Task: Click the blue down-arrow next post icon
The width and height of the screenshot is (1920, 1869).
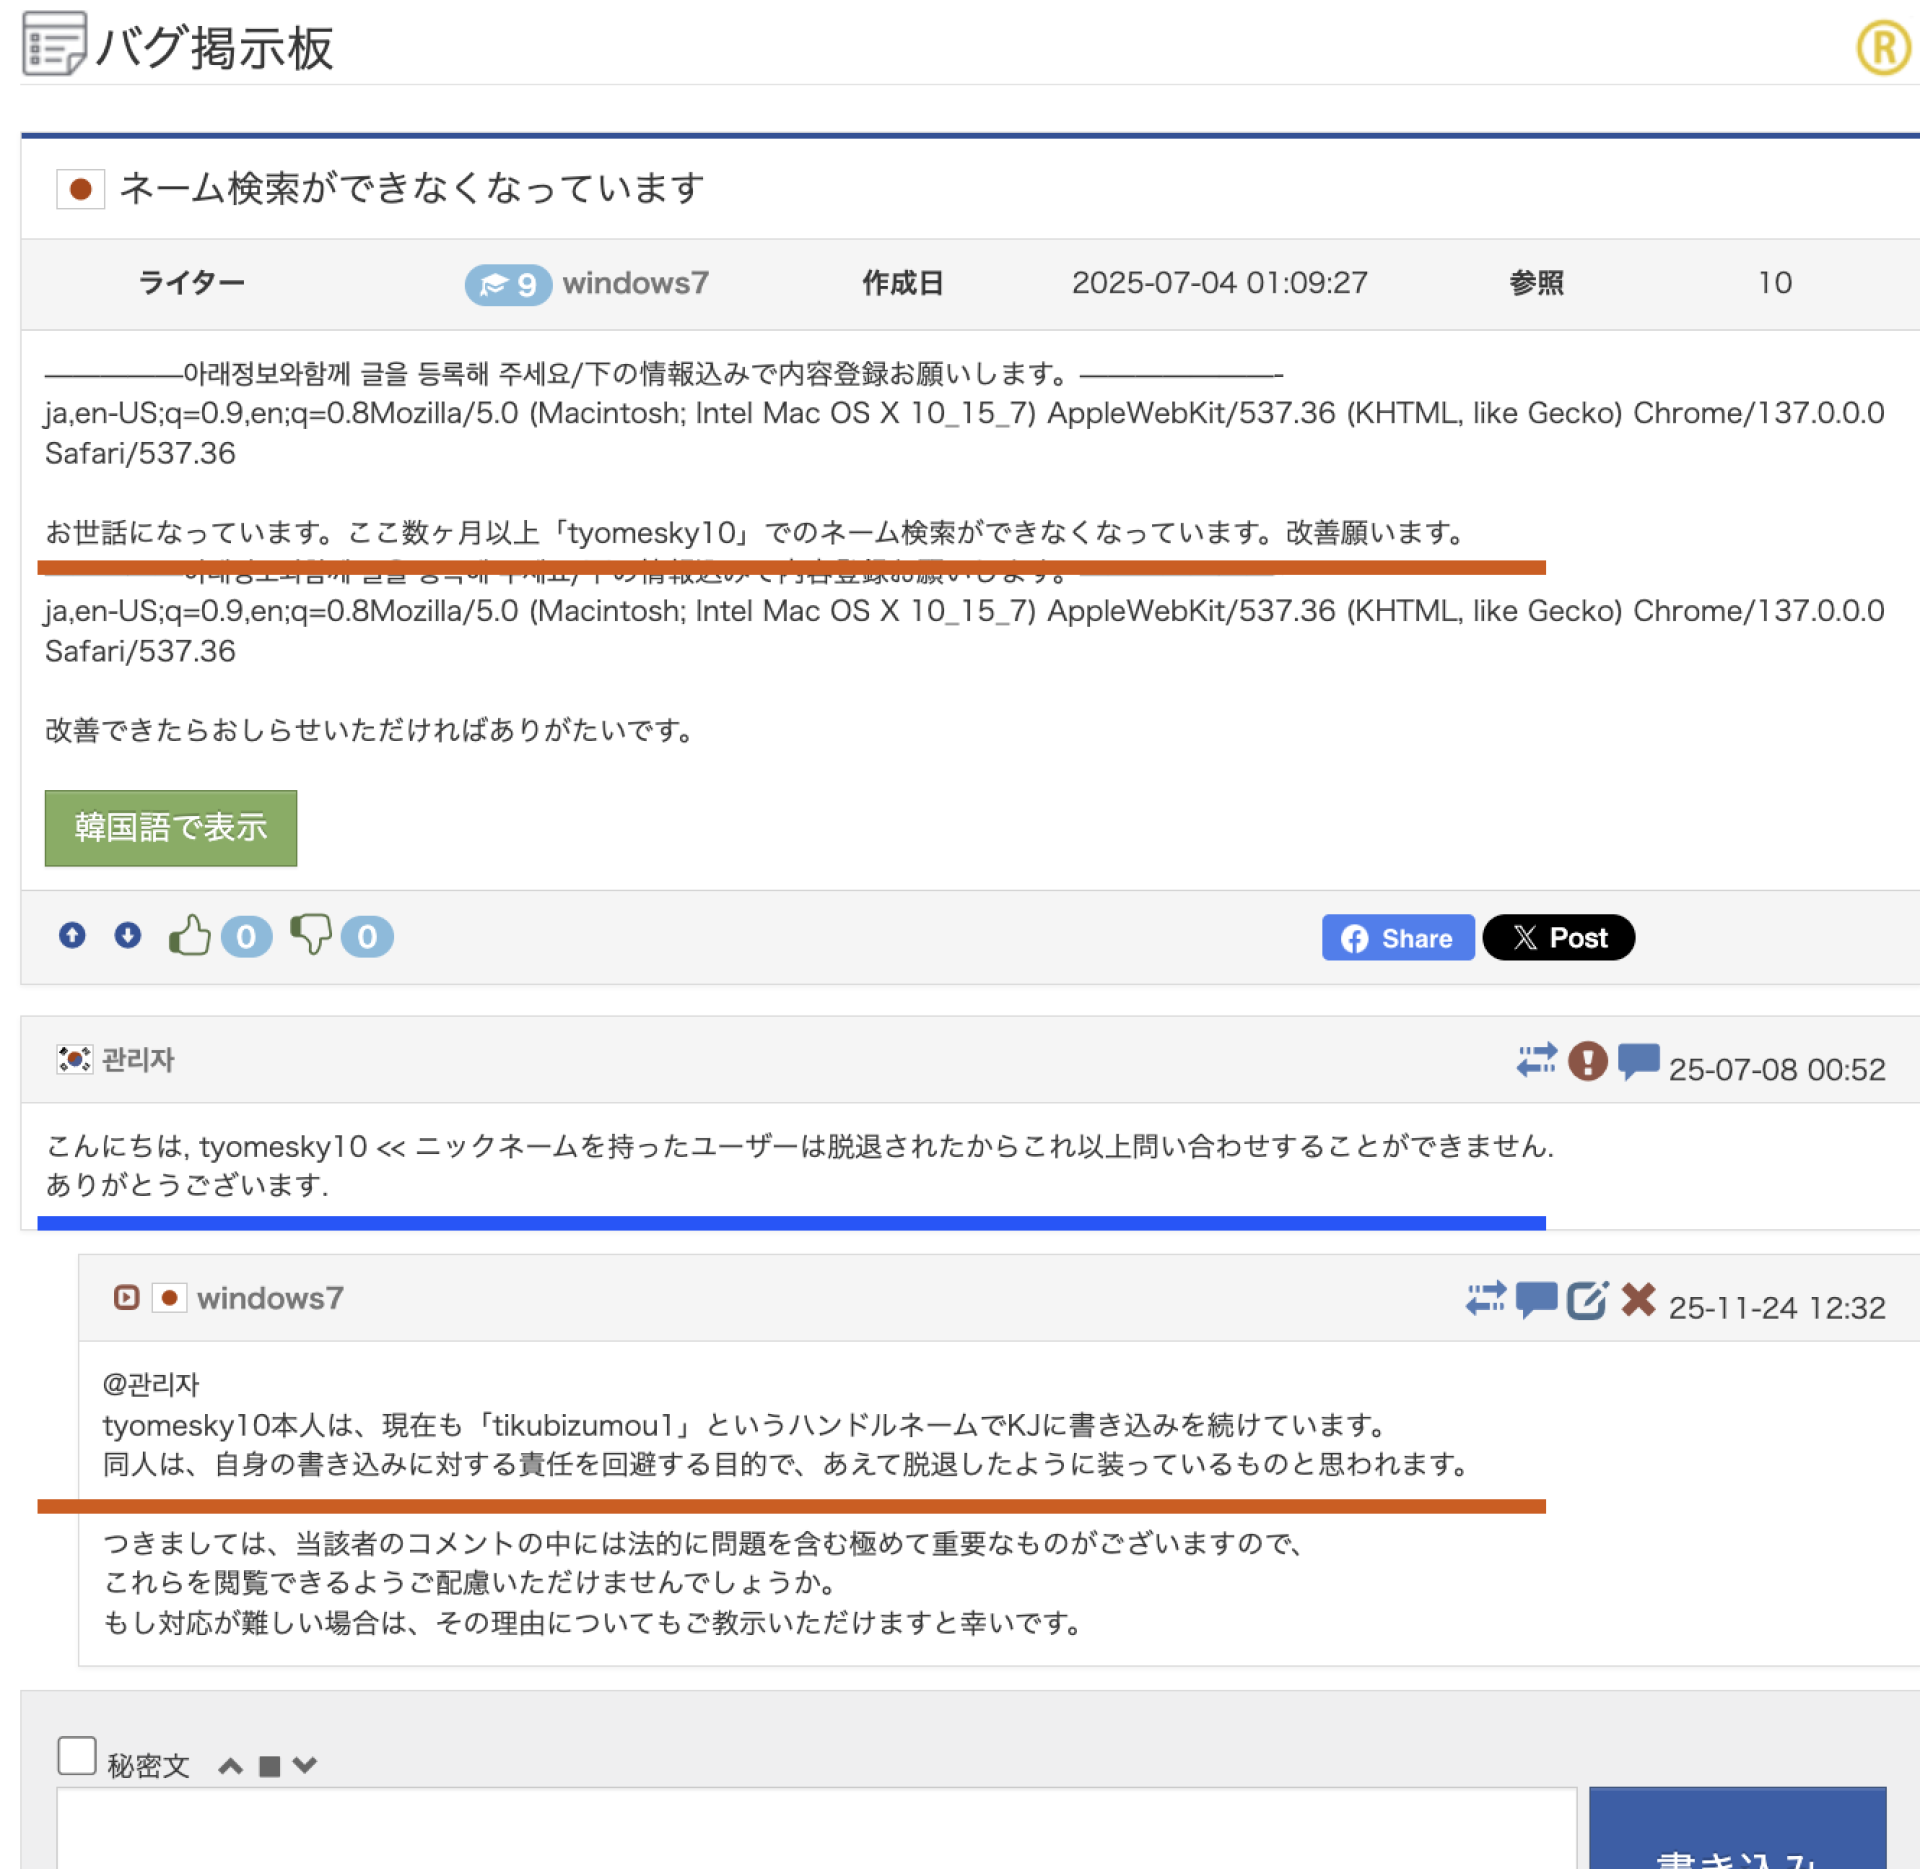Action: [x=127, y=936]
